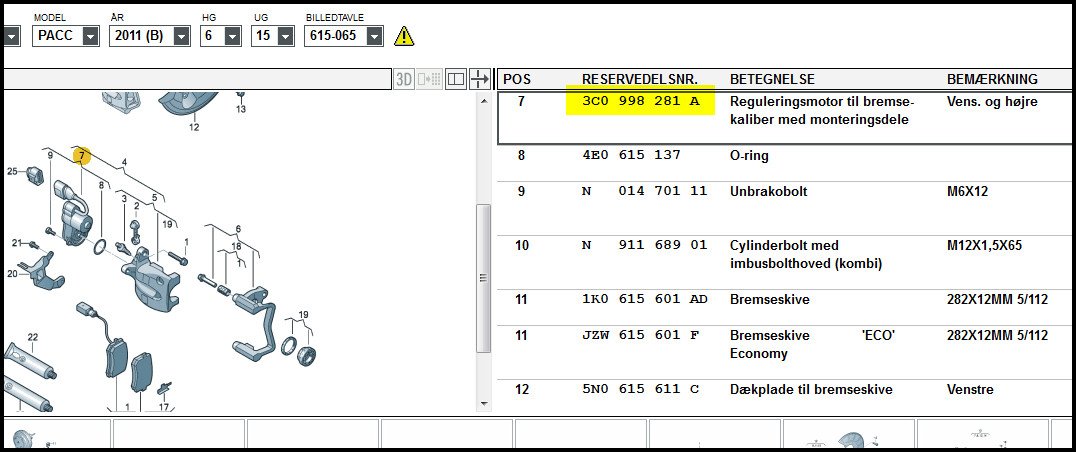This screenshot has width=1076, height=452.
Task: Click the collapse panel arrows icon
Action: (480, 79)
